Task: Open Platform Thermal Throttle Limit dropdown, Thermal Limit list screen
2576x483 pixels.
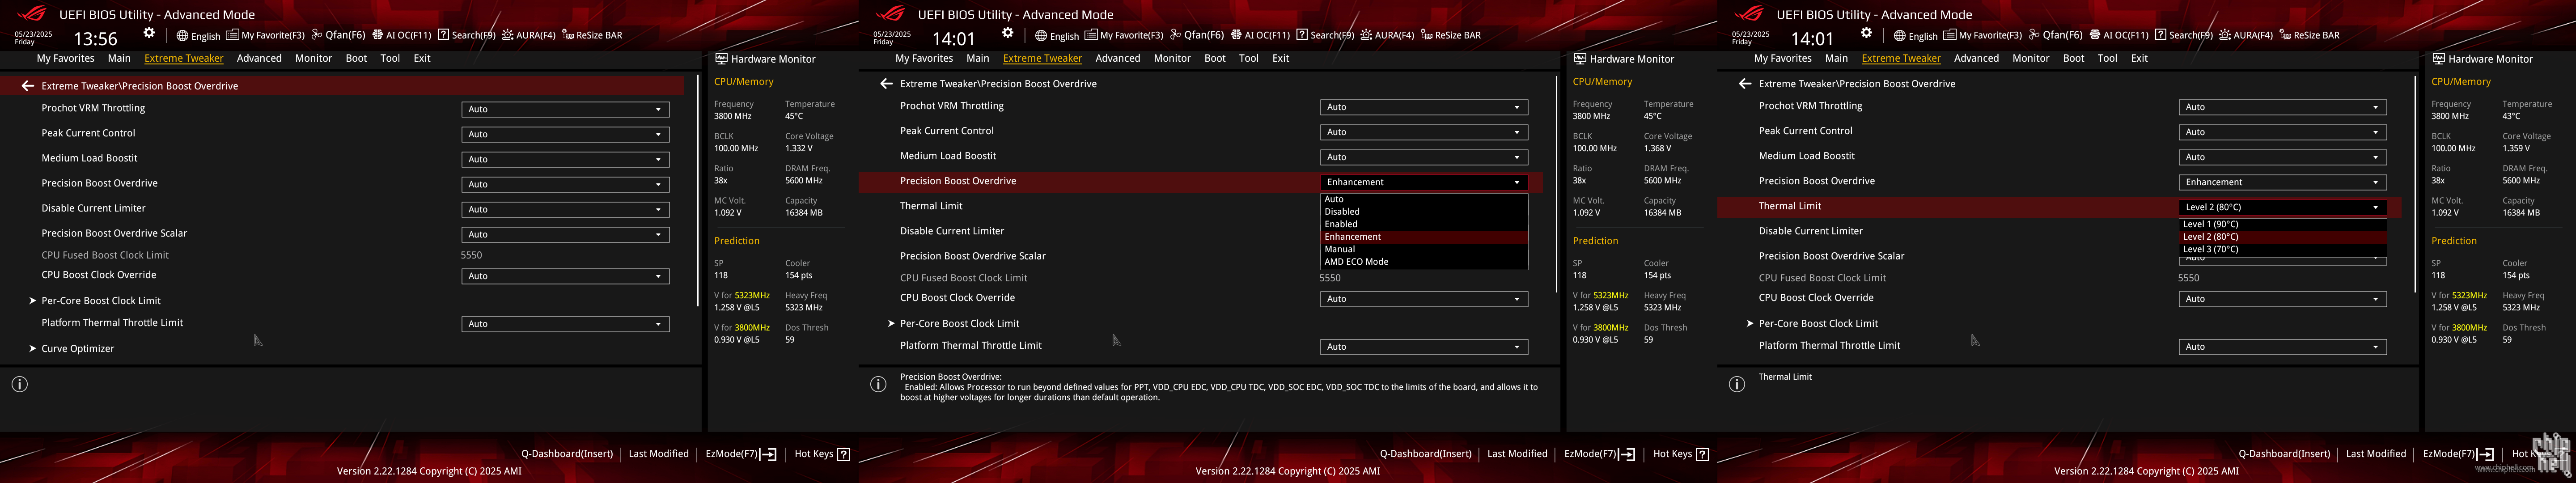Action: pyautogui.click(x=2283, y=347)
